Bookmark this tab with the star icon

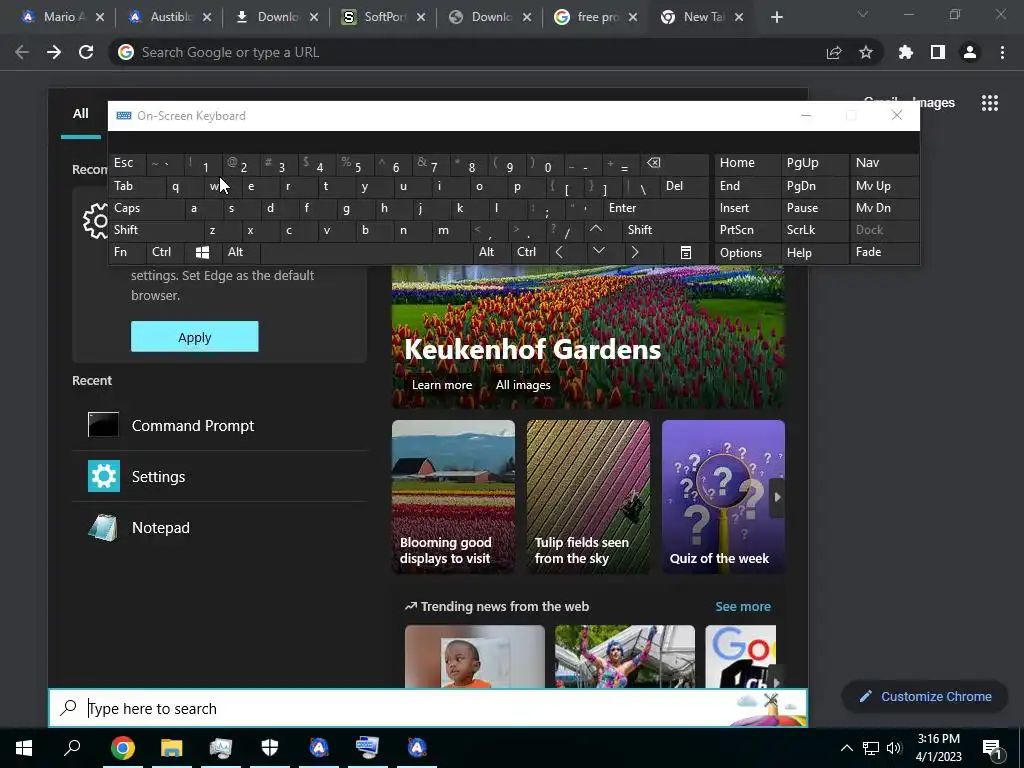point(866,52)
